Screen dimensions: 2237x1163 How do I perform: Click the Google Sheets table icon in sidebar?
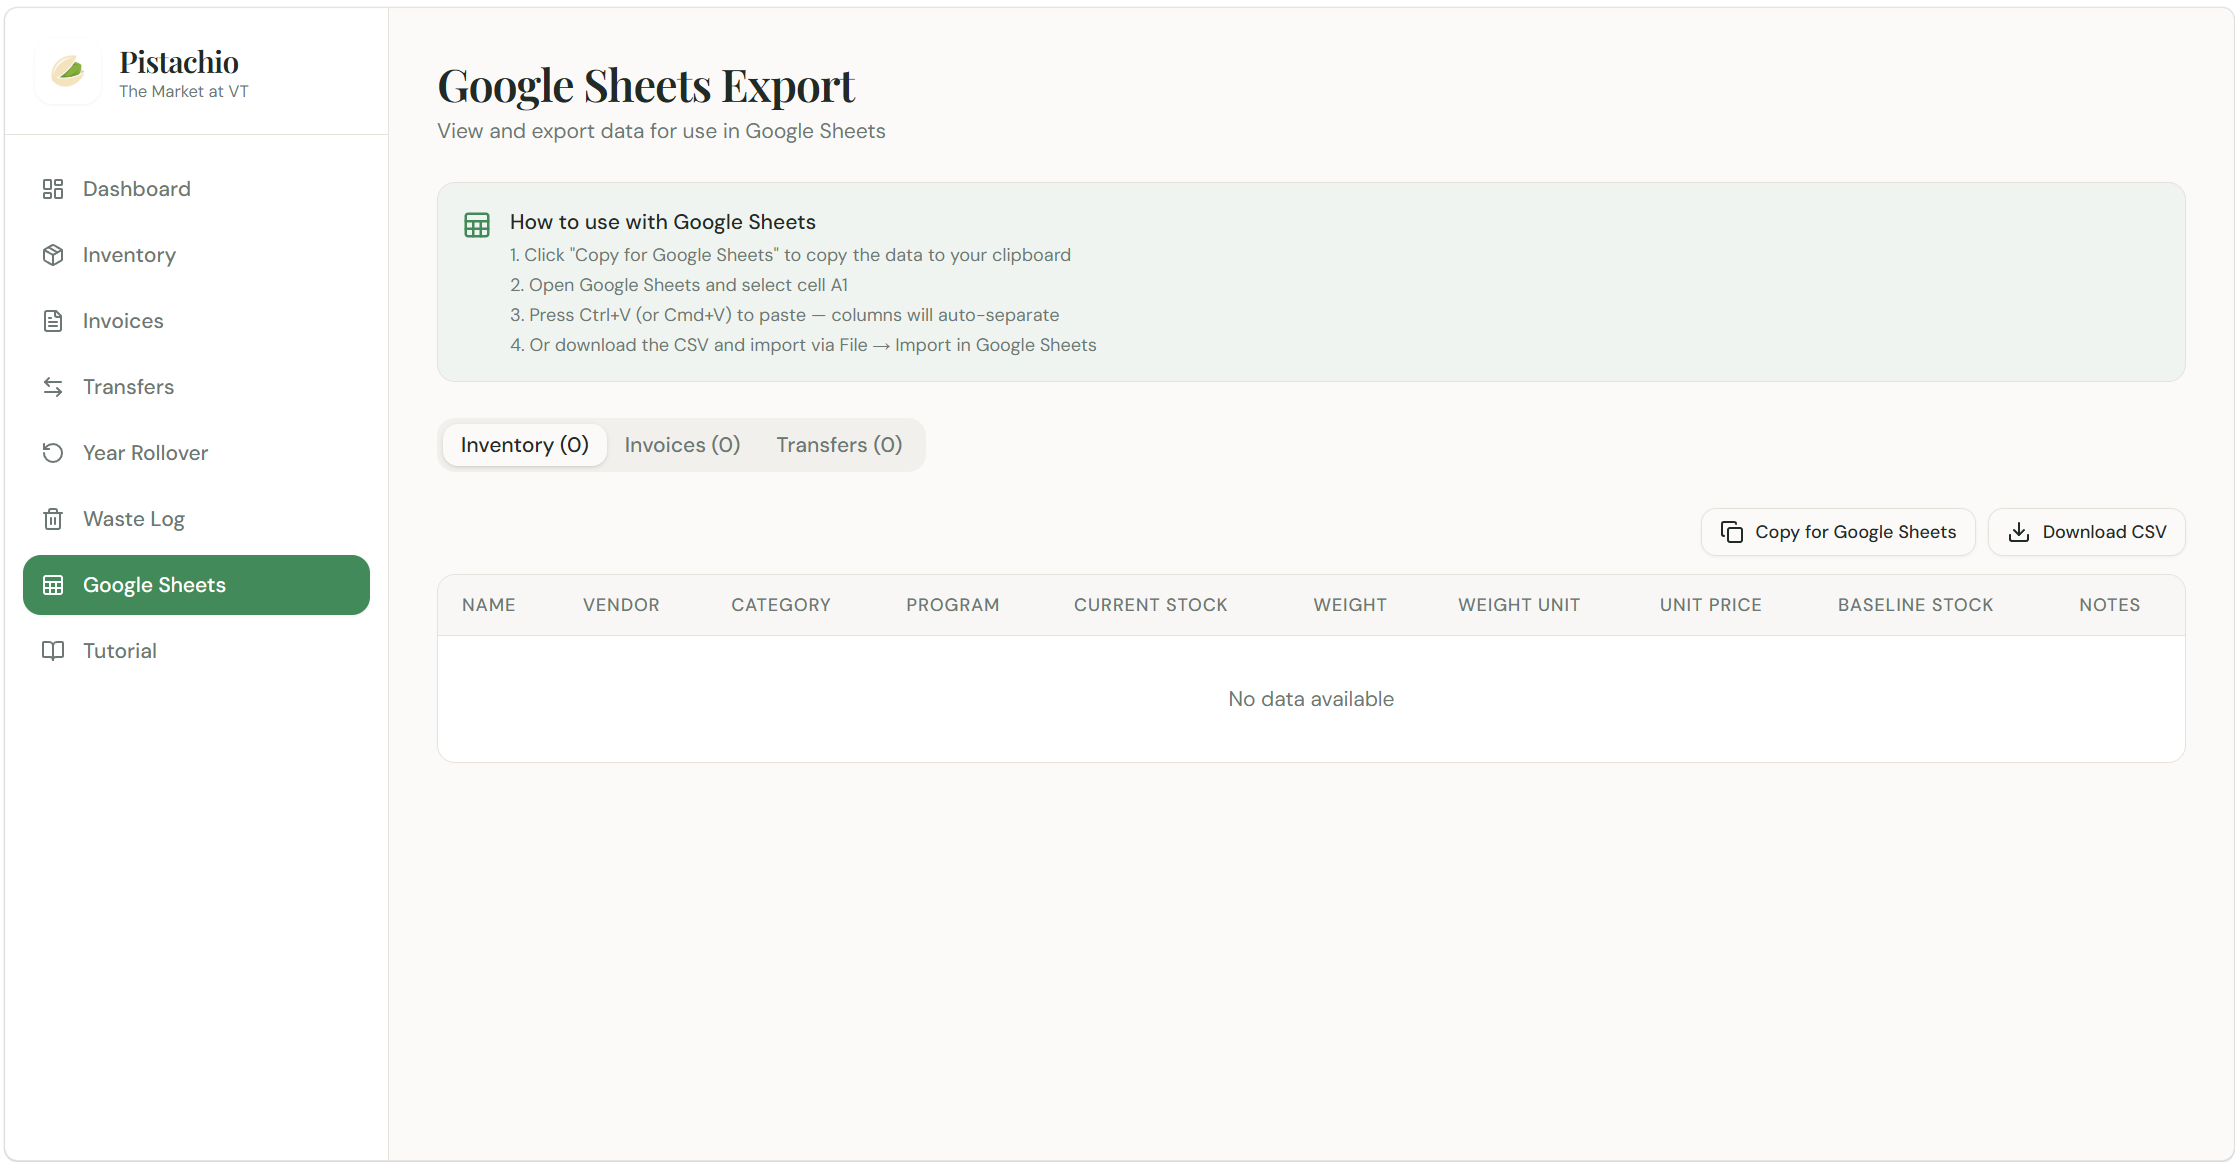pyautogui.click(x=53, y=585)
